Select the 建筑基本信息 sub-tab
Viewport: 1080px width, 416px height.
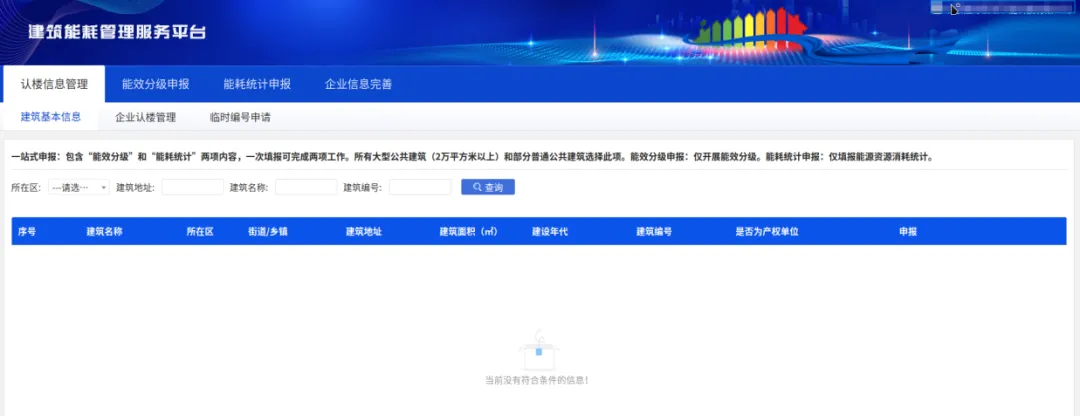[51, 117]
